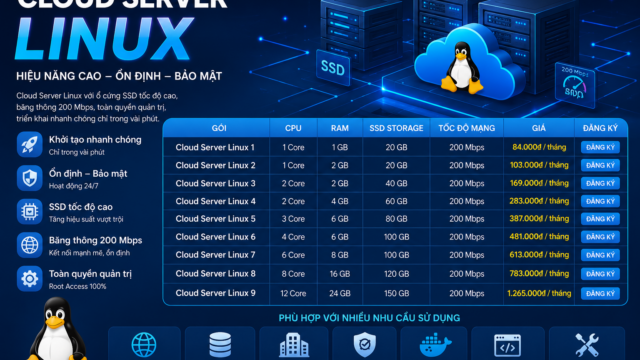Click the gear icon for Toàn quyền quản trị

[29, 278]
